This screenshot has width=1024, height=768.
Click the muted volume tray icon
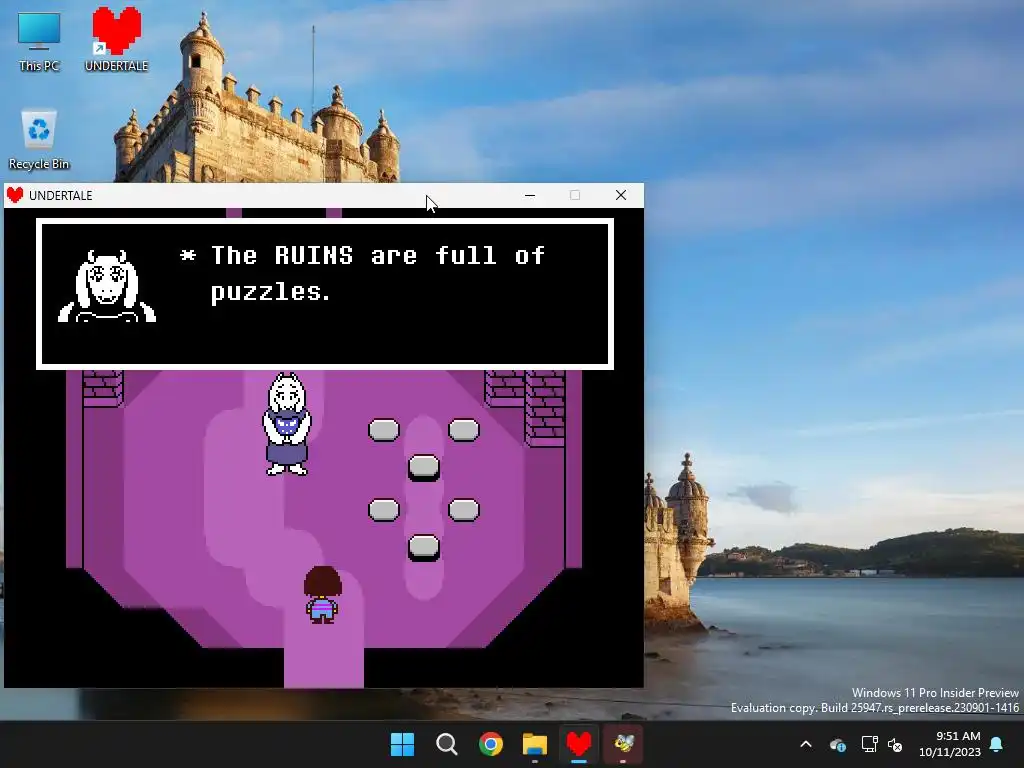point(895,744)
